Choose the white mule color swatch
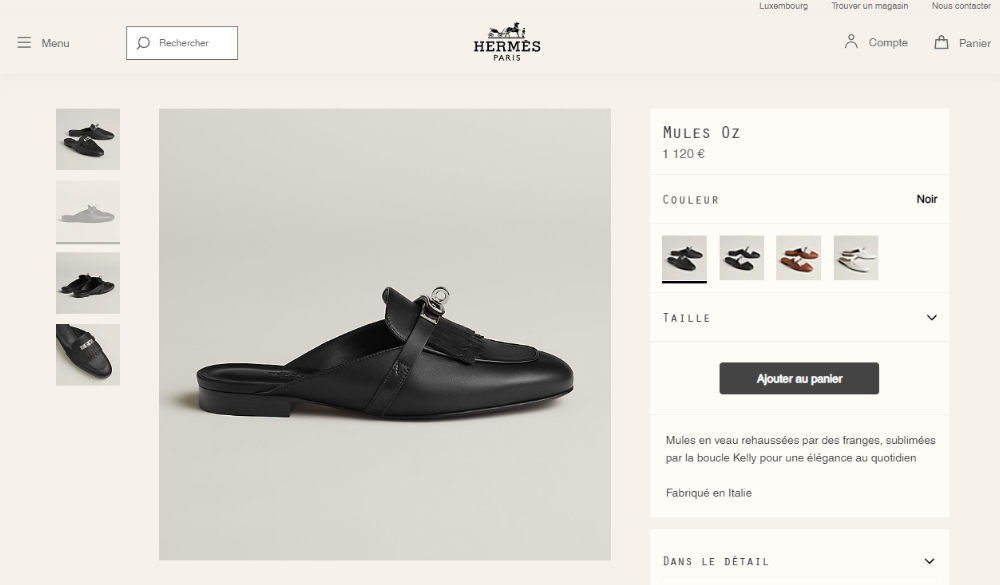The image size is (1000, 585). pyautogui.click(x=856, y=258)
